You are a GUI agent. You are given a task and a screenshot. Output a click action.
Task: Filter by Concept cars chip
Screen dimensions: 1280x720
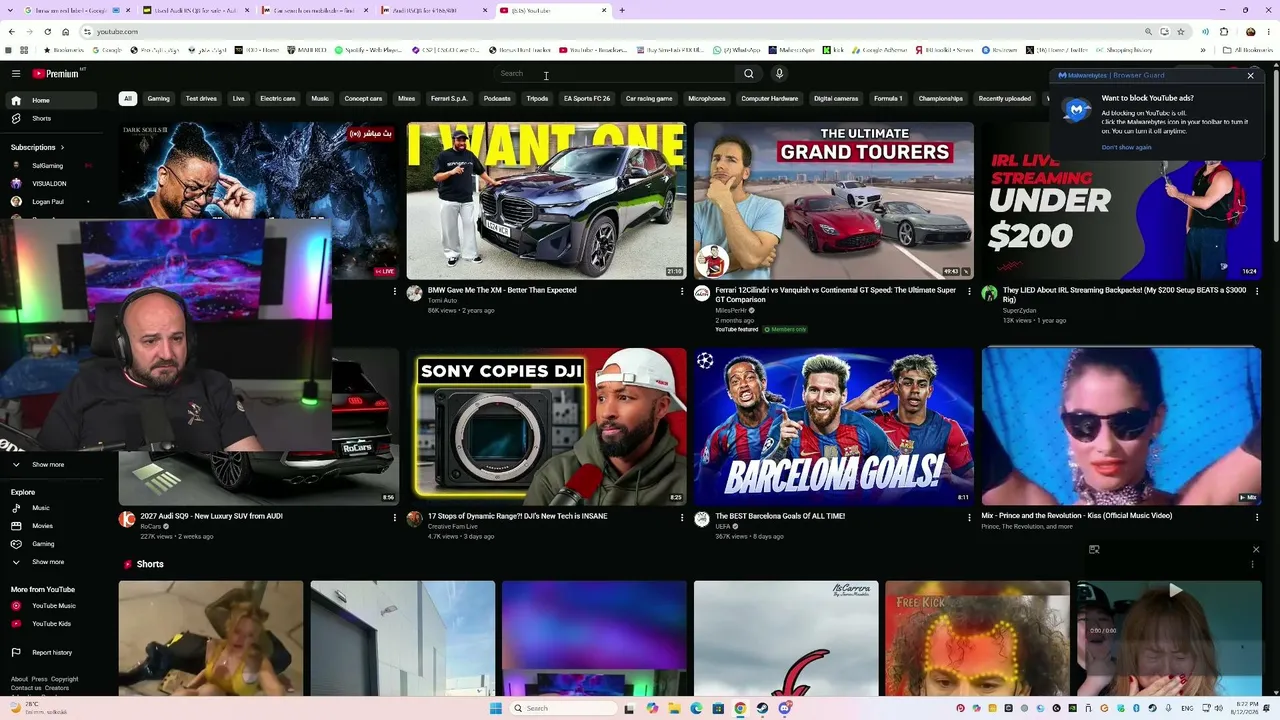pos(363,99)
